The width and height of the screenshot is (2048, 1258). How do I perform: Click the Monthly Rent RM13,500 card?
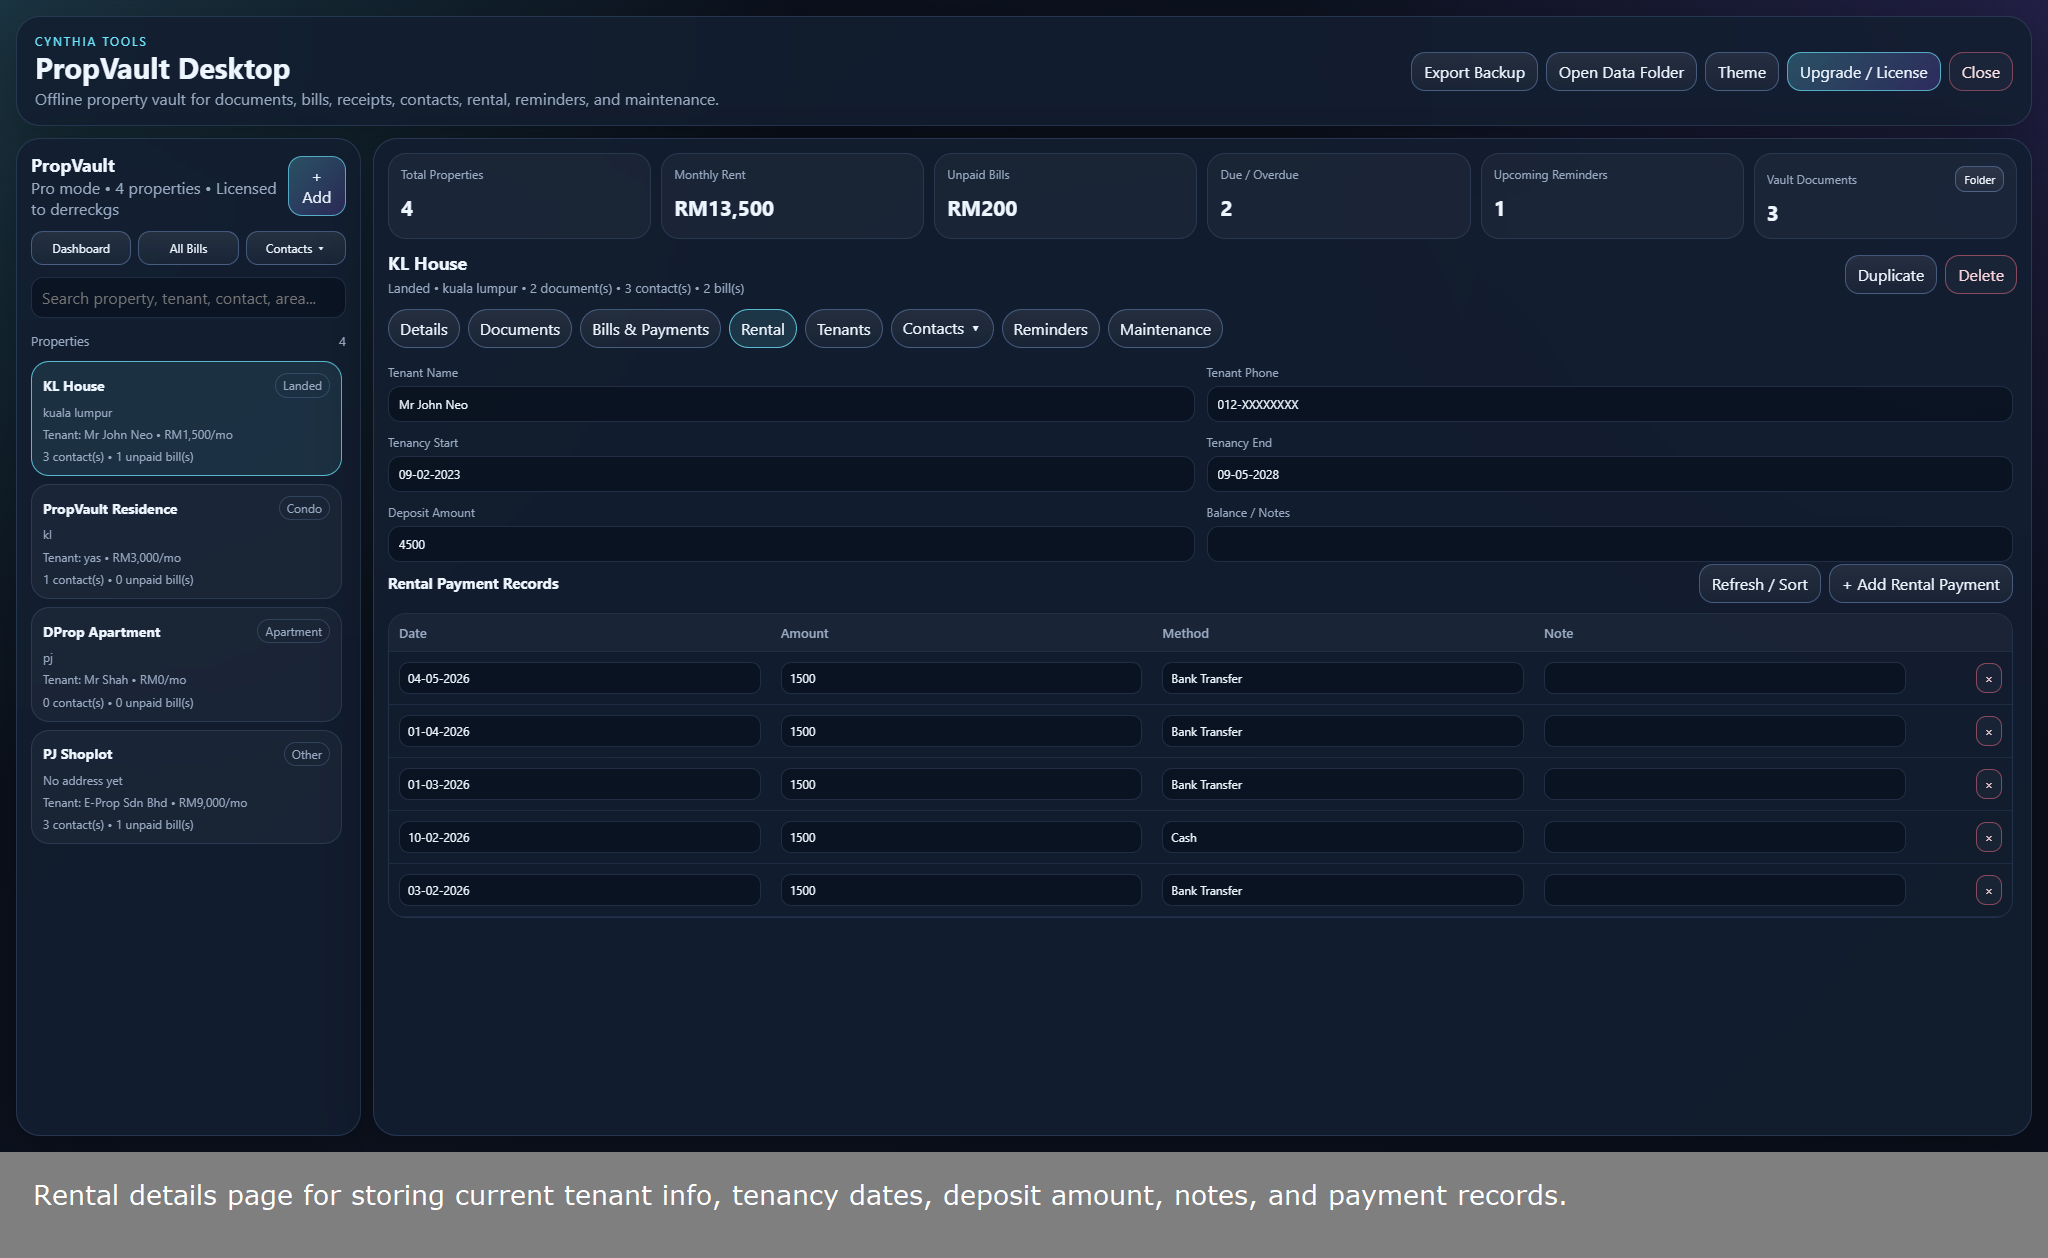pos(792,196)
